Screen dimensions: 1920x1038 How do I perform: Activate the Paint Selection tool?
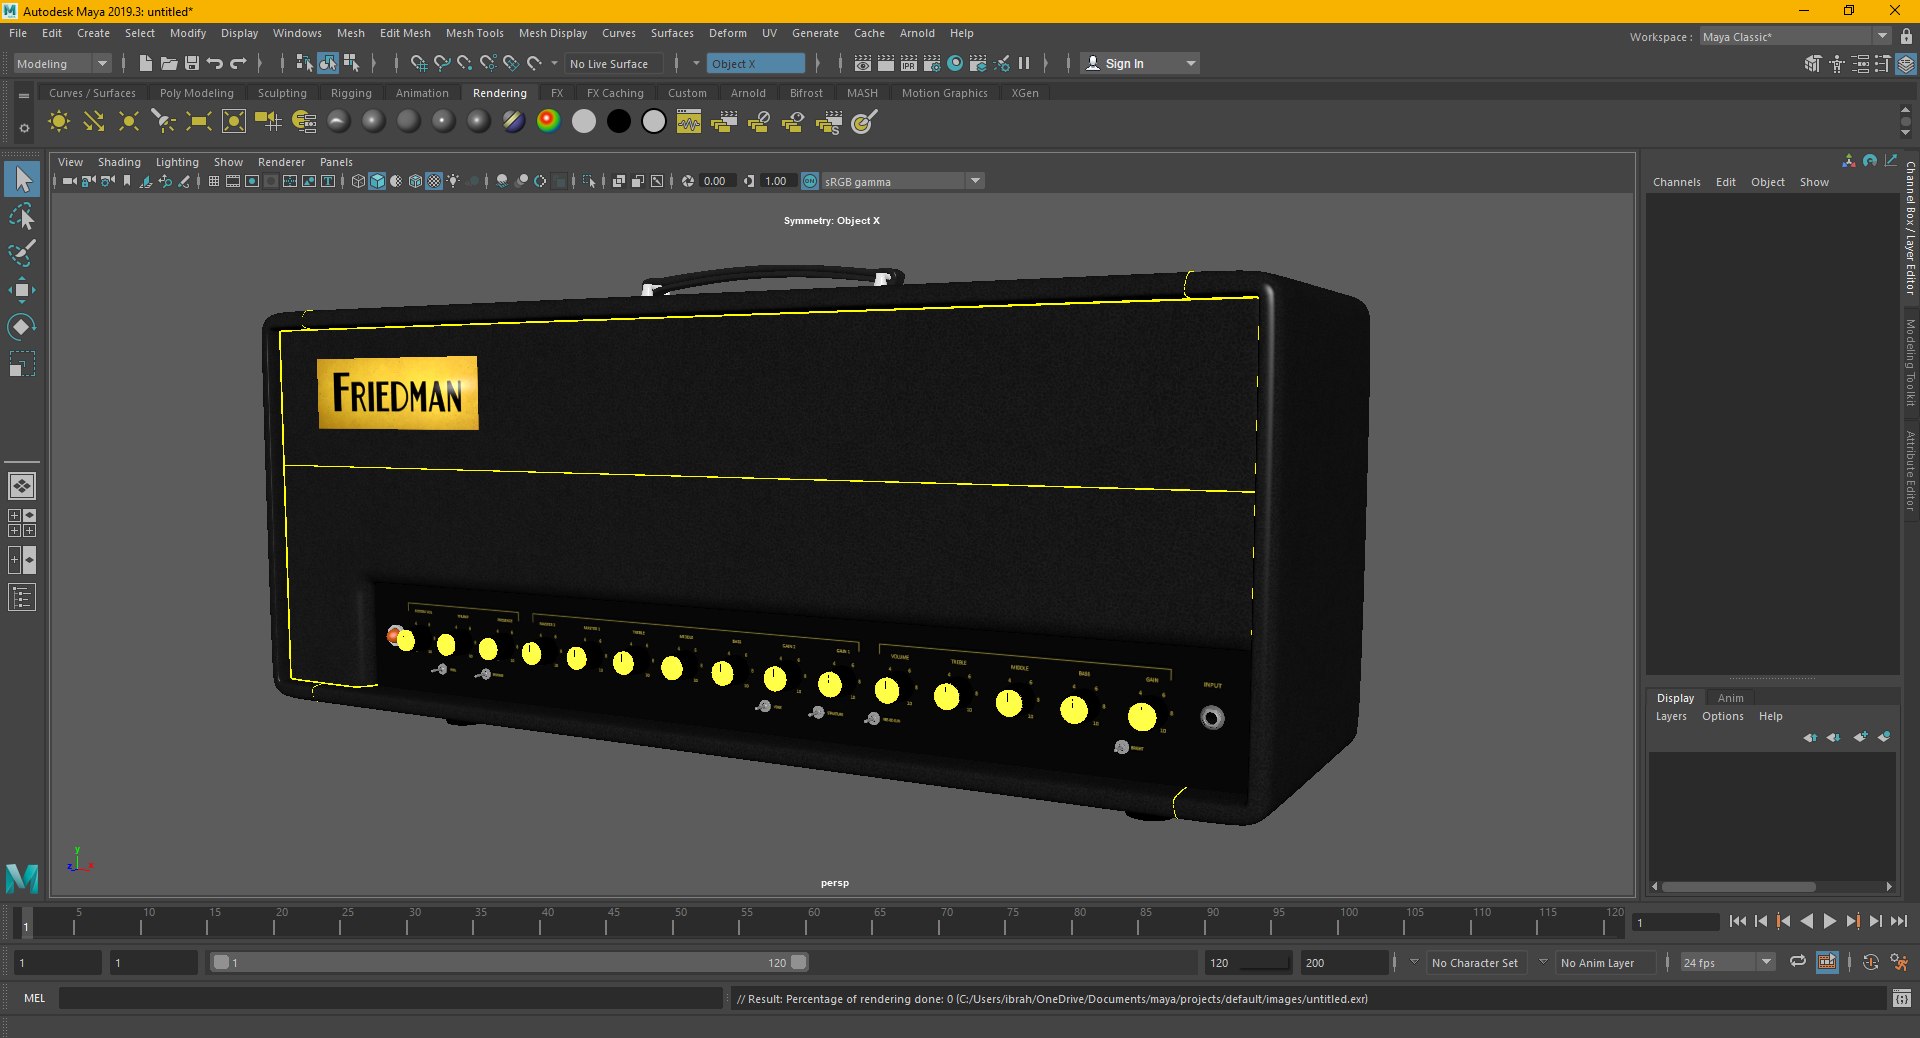[22, 253]
